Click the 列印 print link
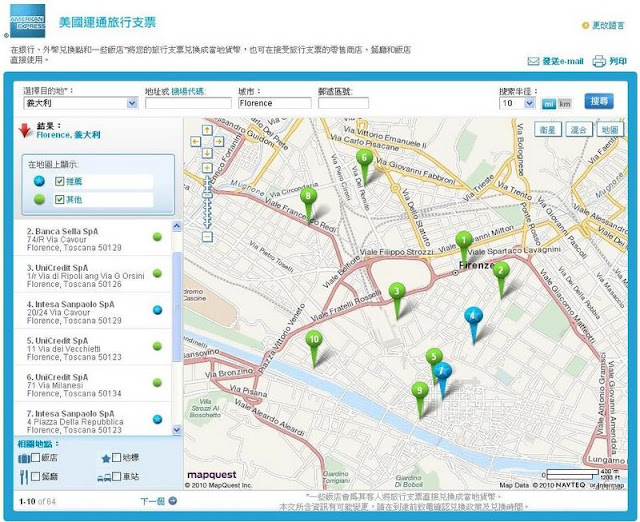Viewport: 640px width, 522px height. click(x=618, y=61)
